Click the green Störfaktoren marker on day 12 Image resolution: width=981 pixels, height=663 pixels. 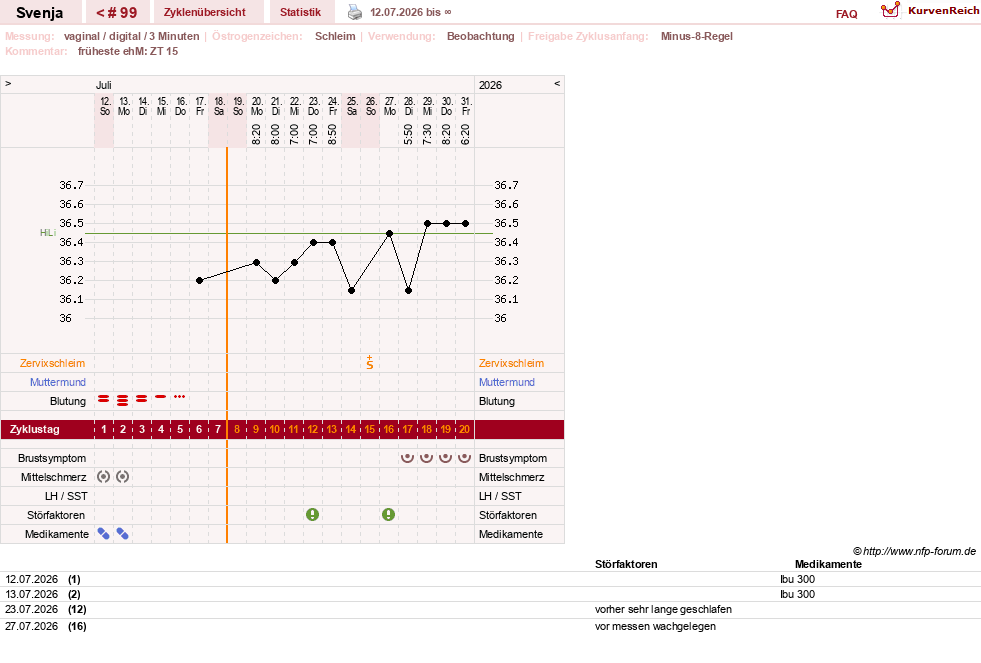tap(313, 515)
